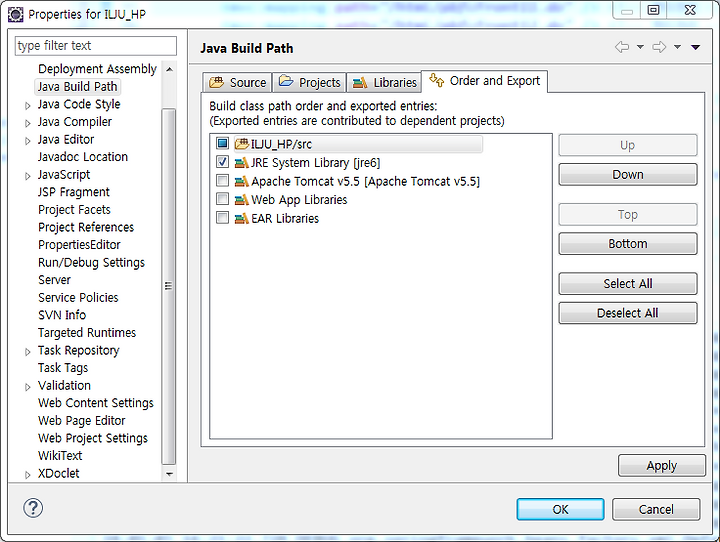The width and height of the screenshot is (720, 542).
Task: Select Project Facets in the tree
Action: tap(74, 209)
